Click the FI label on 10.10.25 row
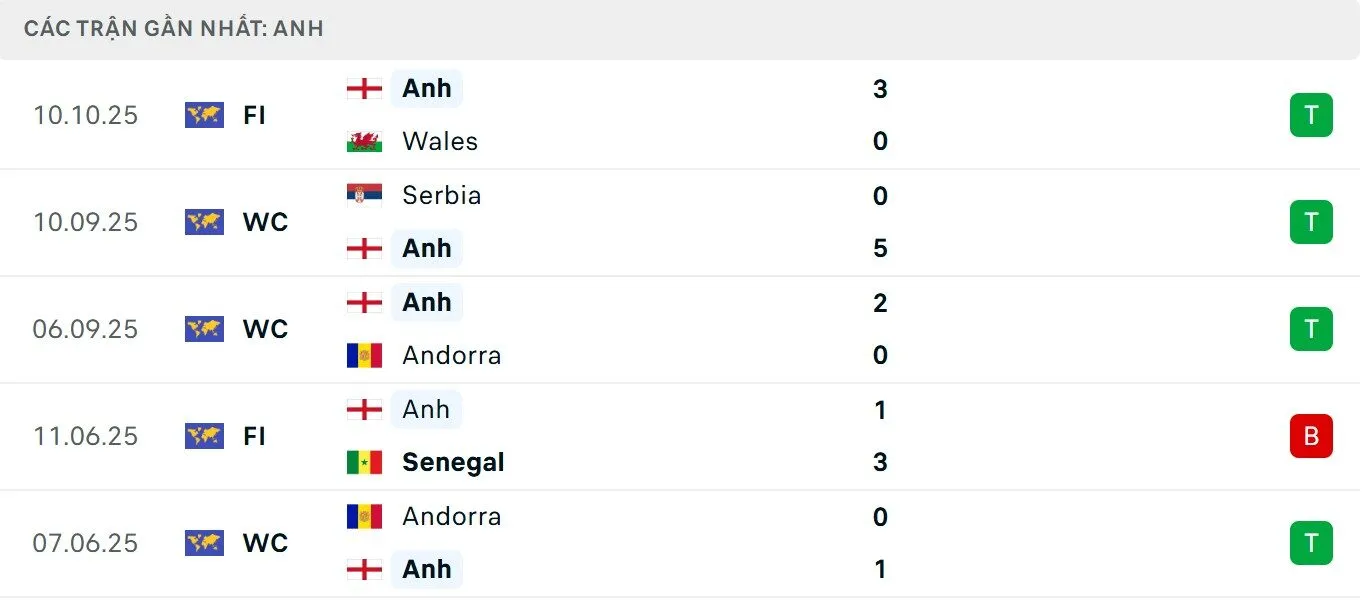The width and height of the screenshot is (1363, 614). (254, 115)
